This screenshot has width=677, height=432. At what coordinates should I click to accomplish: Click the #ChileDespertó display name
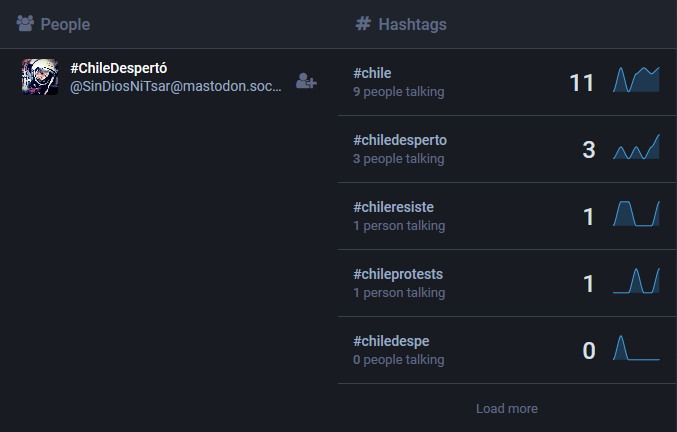pyautogui.click(x=118, y=68)
